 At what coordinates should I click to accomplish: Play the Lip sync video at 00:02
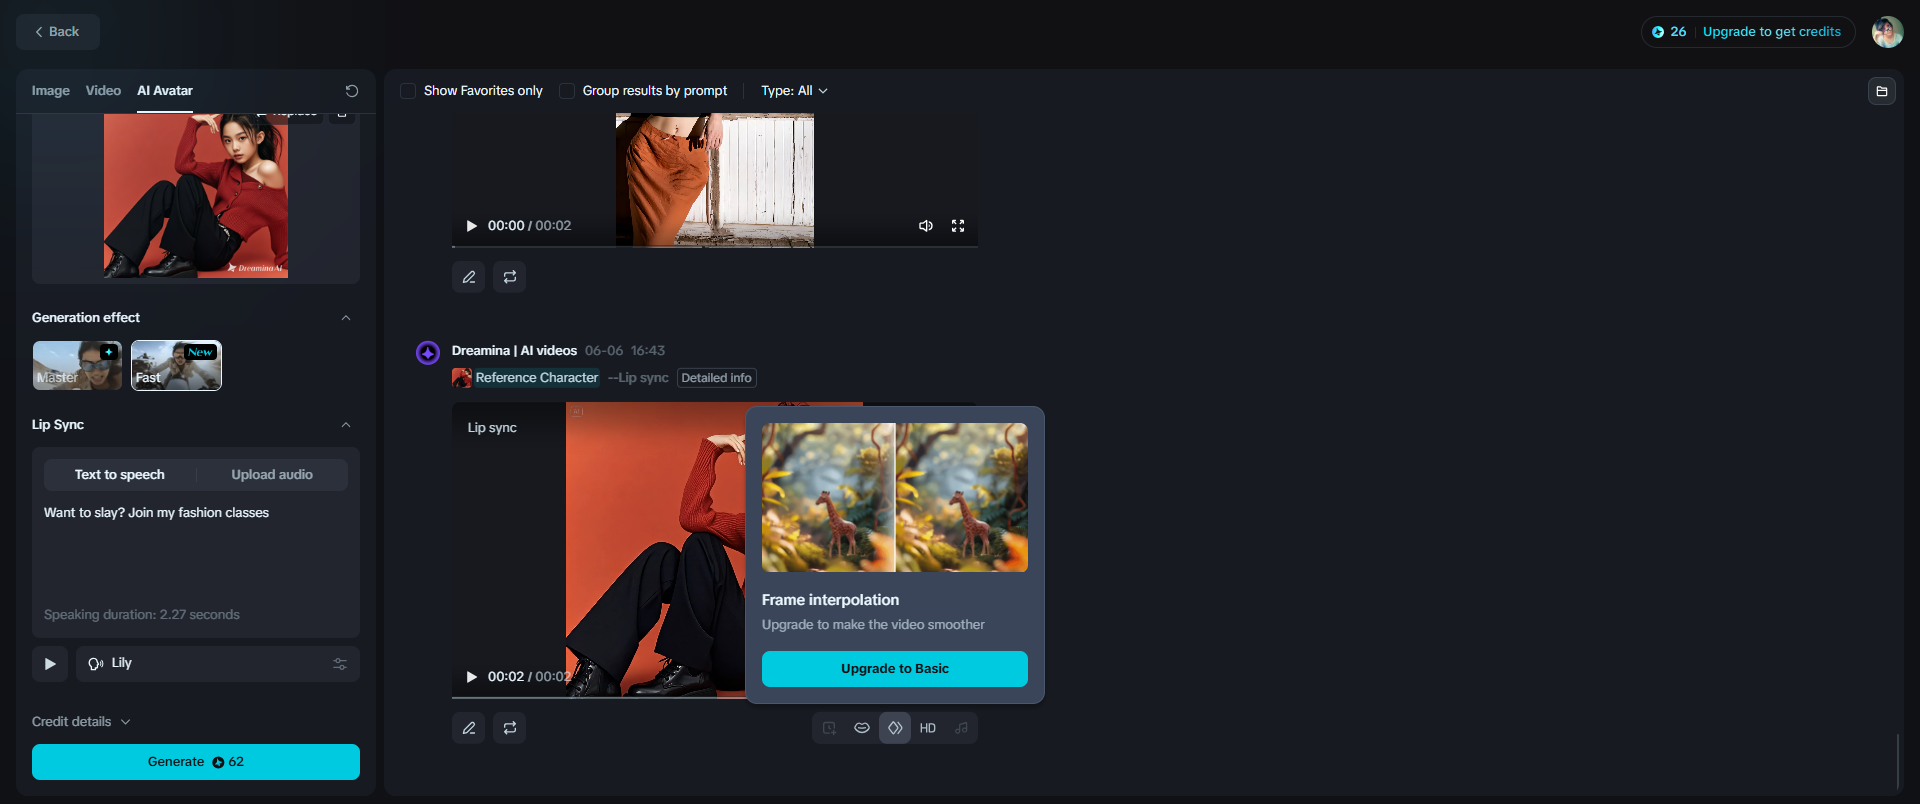[x=472, y=677]
